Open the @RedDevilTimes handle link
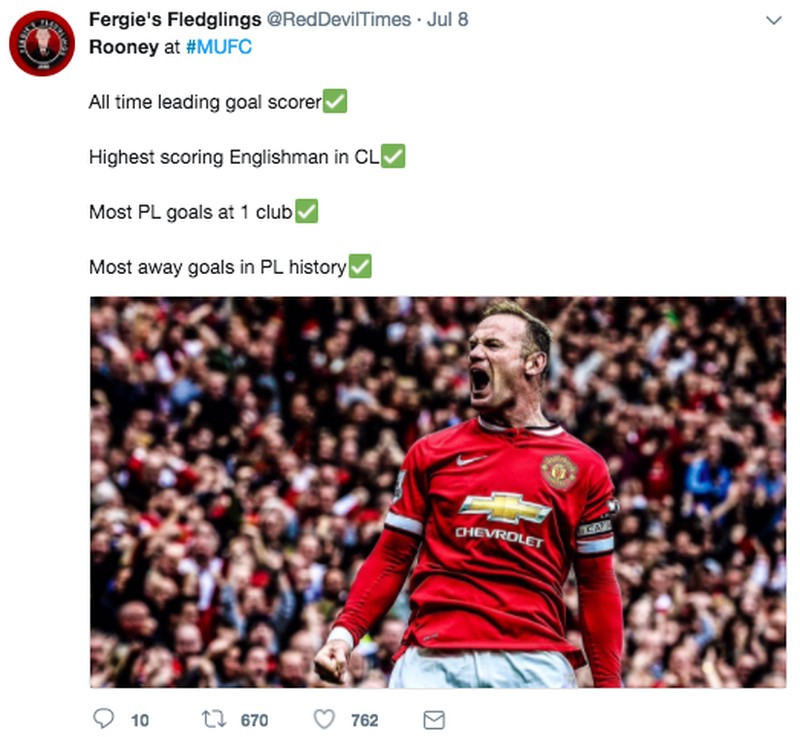 coord(339,19)
